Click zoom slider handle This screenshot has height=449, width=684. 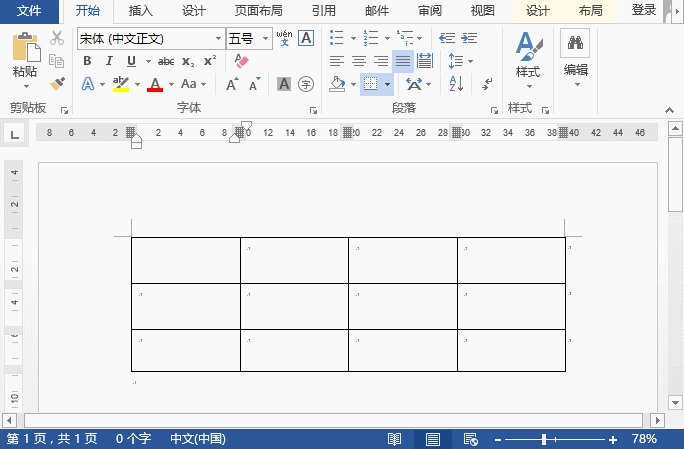(x=544, y=439)
